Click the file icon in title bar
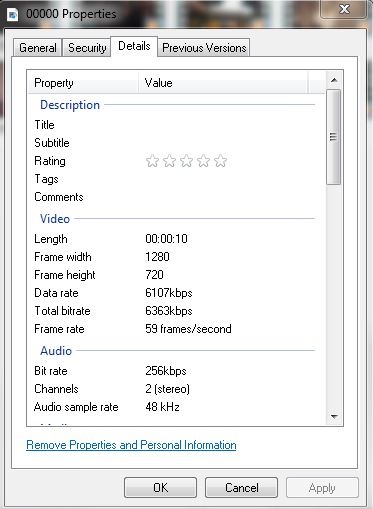This screenshot has height=509, width=373. pos(13,15)
